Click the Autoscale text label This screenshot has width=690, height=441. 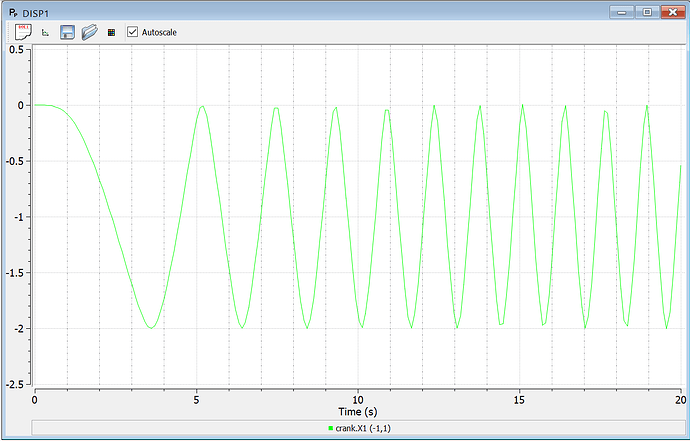[159, 33]
